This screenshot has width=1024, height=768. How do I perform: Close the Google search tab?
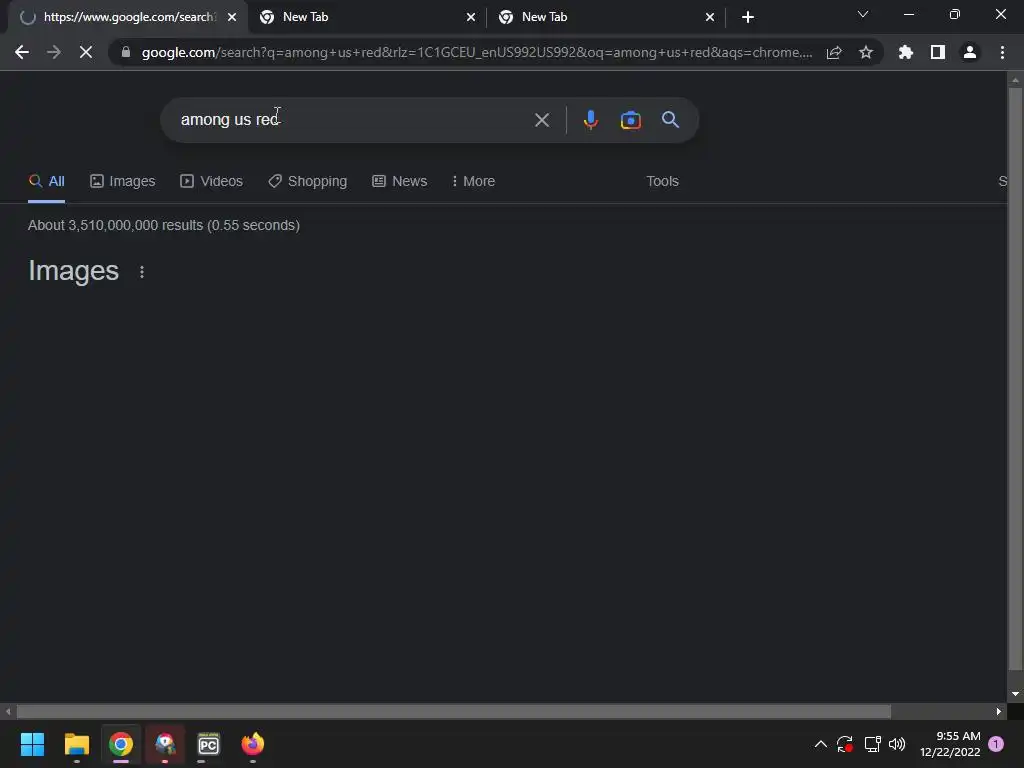232,17
